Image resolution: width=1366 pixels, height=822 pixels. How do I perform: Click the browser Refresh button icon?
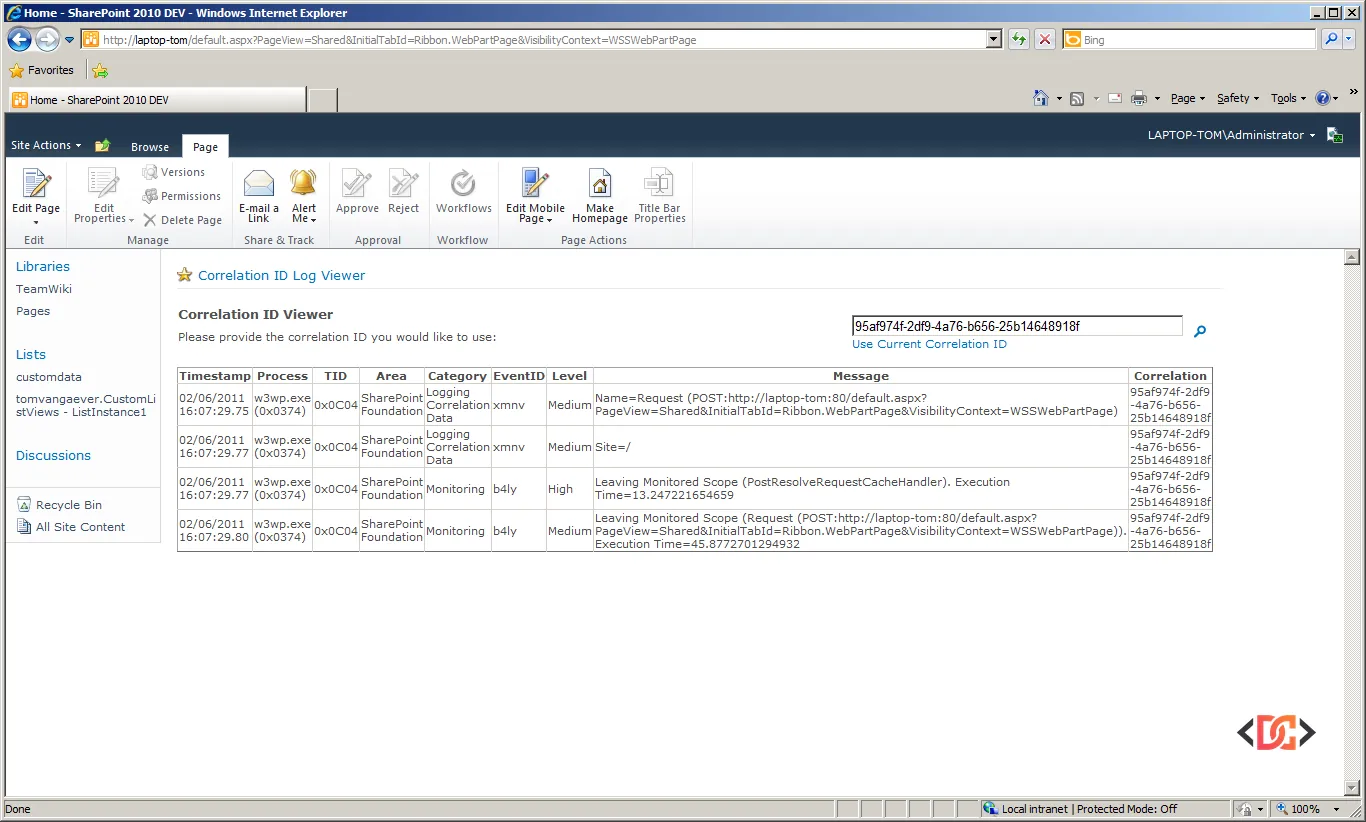pos(1018,40)
